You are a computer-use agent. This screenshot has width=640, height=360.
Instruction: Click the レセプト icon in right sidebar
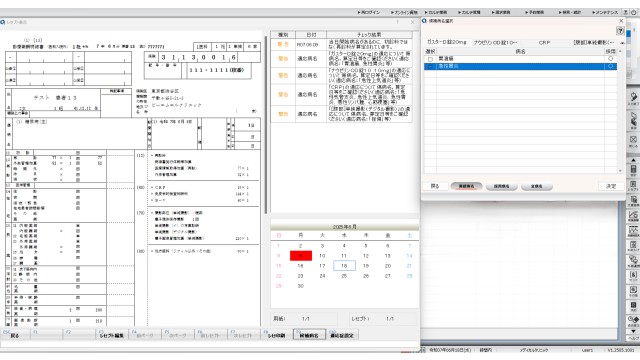click(633, 186)
